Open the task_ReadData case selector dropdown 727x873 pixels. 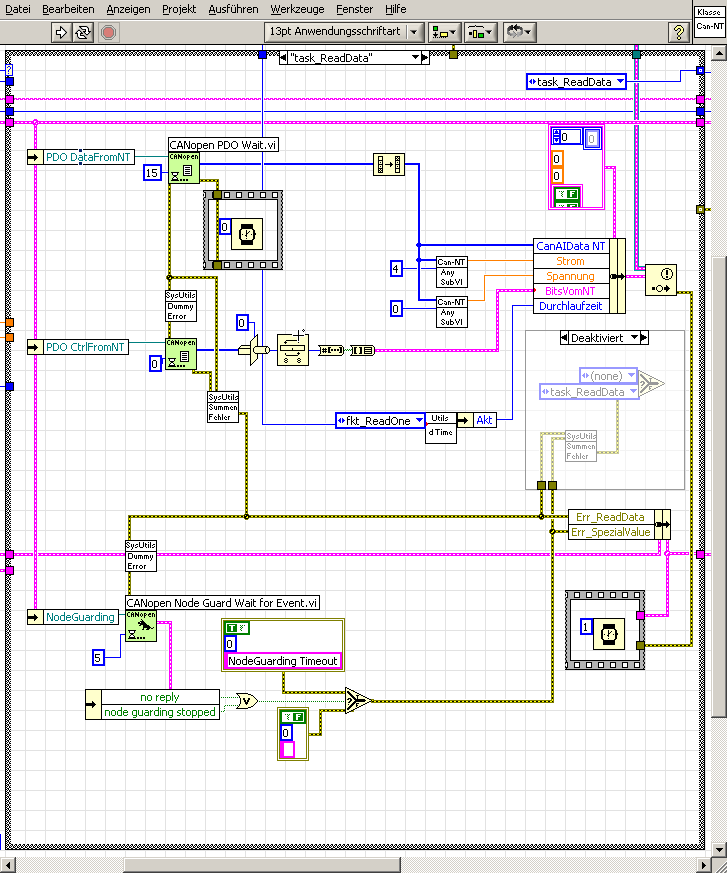(x=415, y=57)
